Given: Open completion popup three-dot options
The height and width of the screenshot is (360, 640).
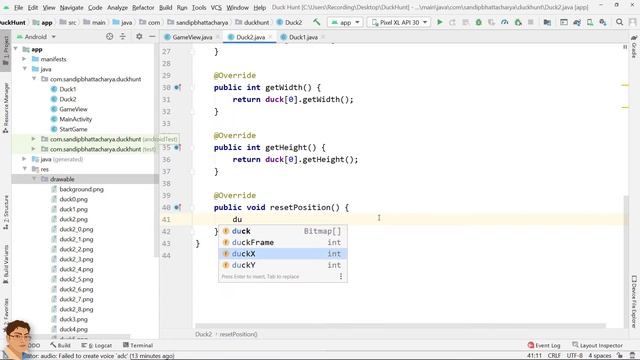Looking at the screenshot, I should (341, 276).
